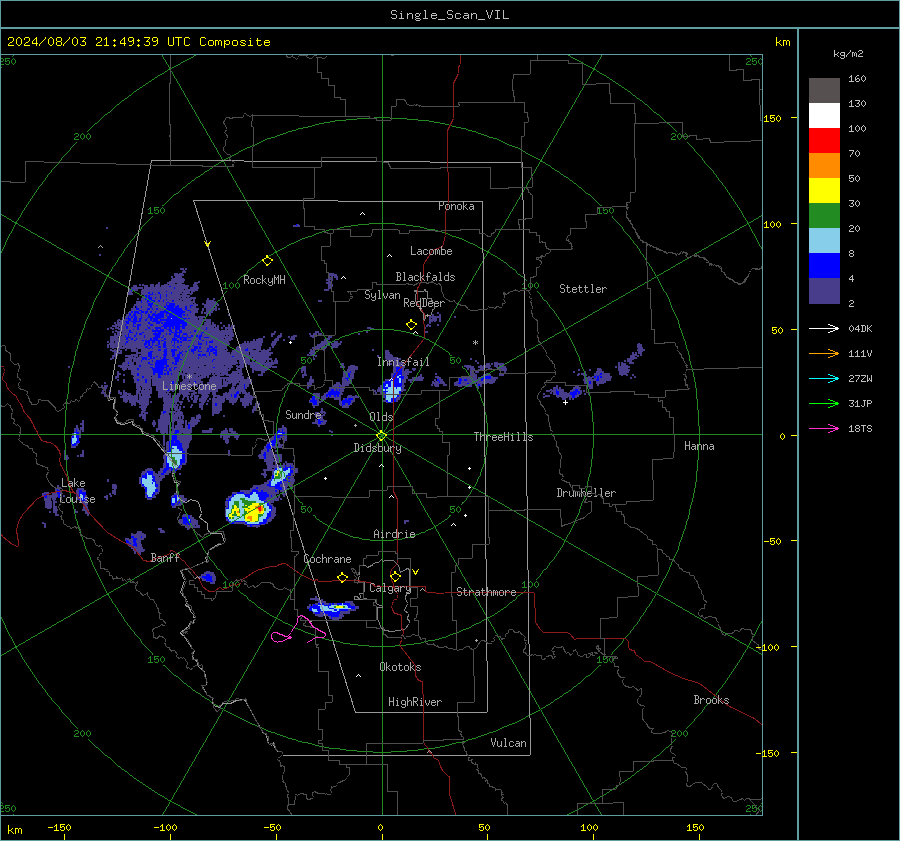The width and height of the screenshot is (900, 841).
Task: Click the purple 2-4 color scale block
Action: pos(824,291)
